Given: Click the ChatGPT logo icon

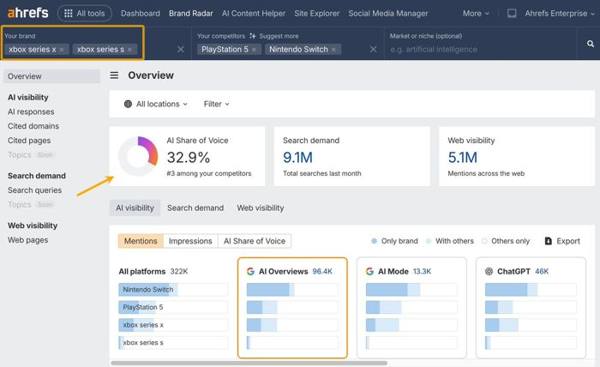Looking at the screenshot, I should point(489,271).
